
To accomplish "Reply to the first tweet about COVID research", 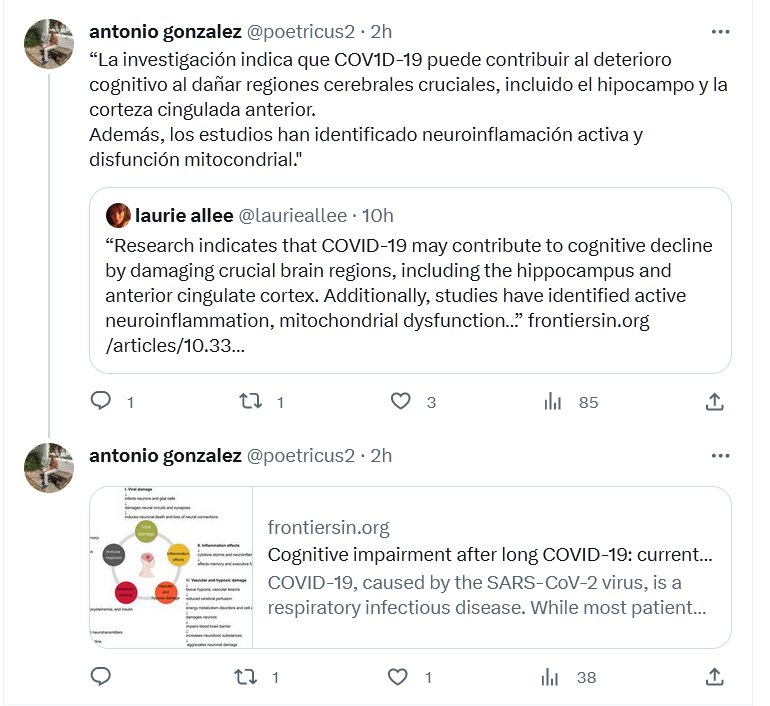I will click(x=101, y=401).
